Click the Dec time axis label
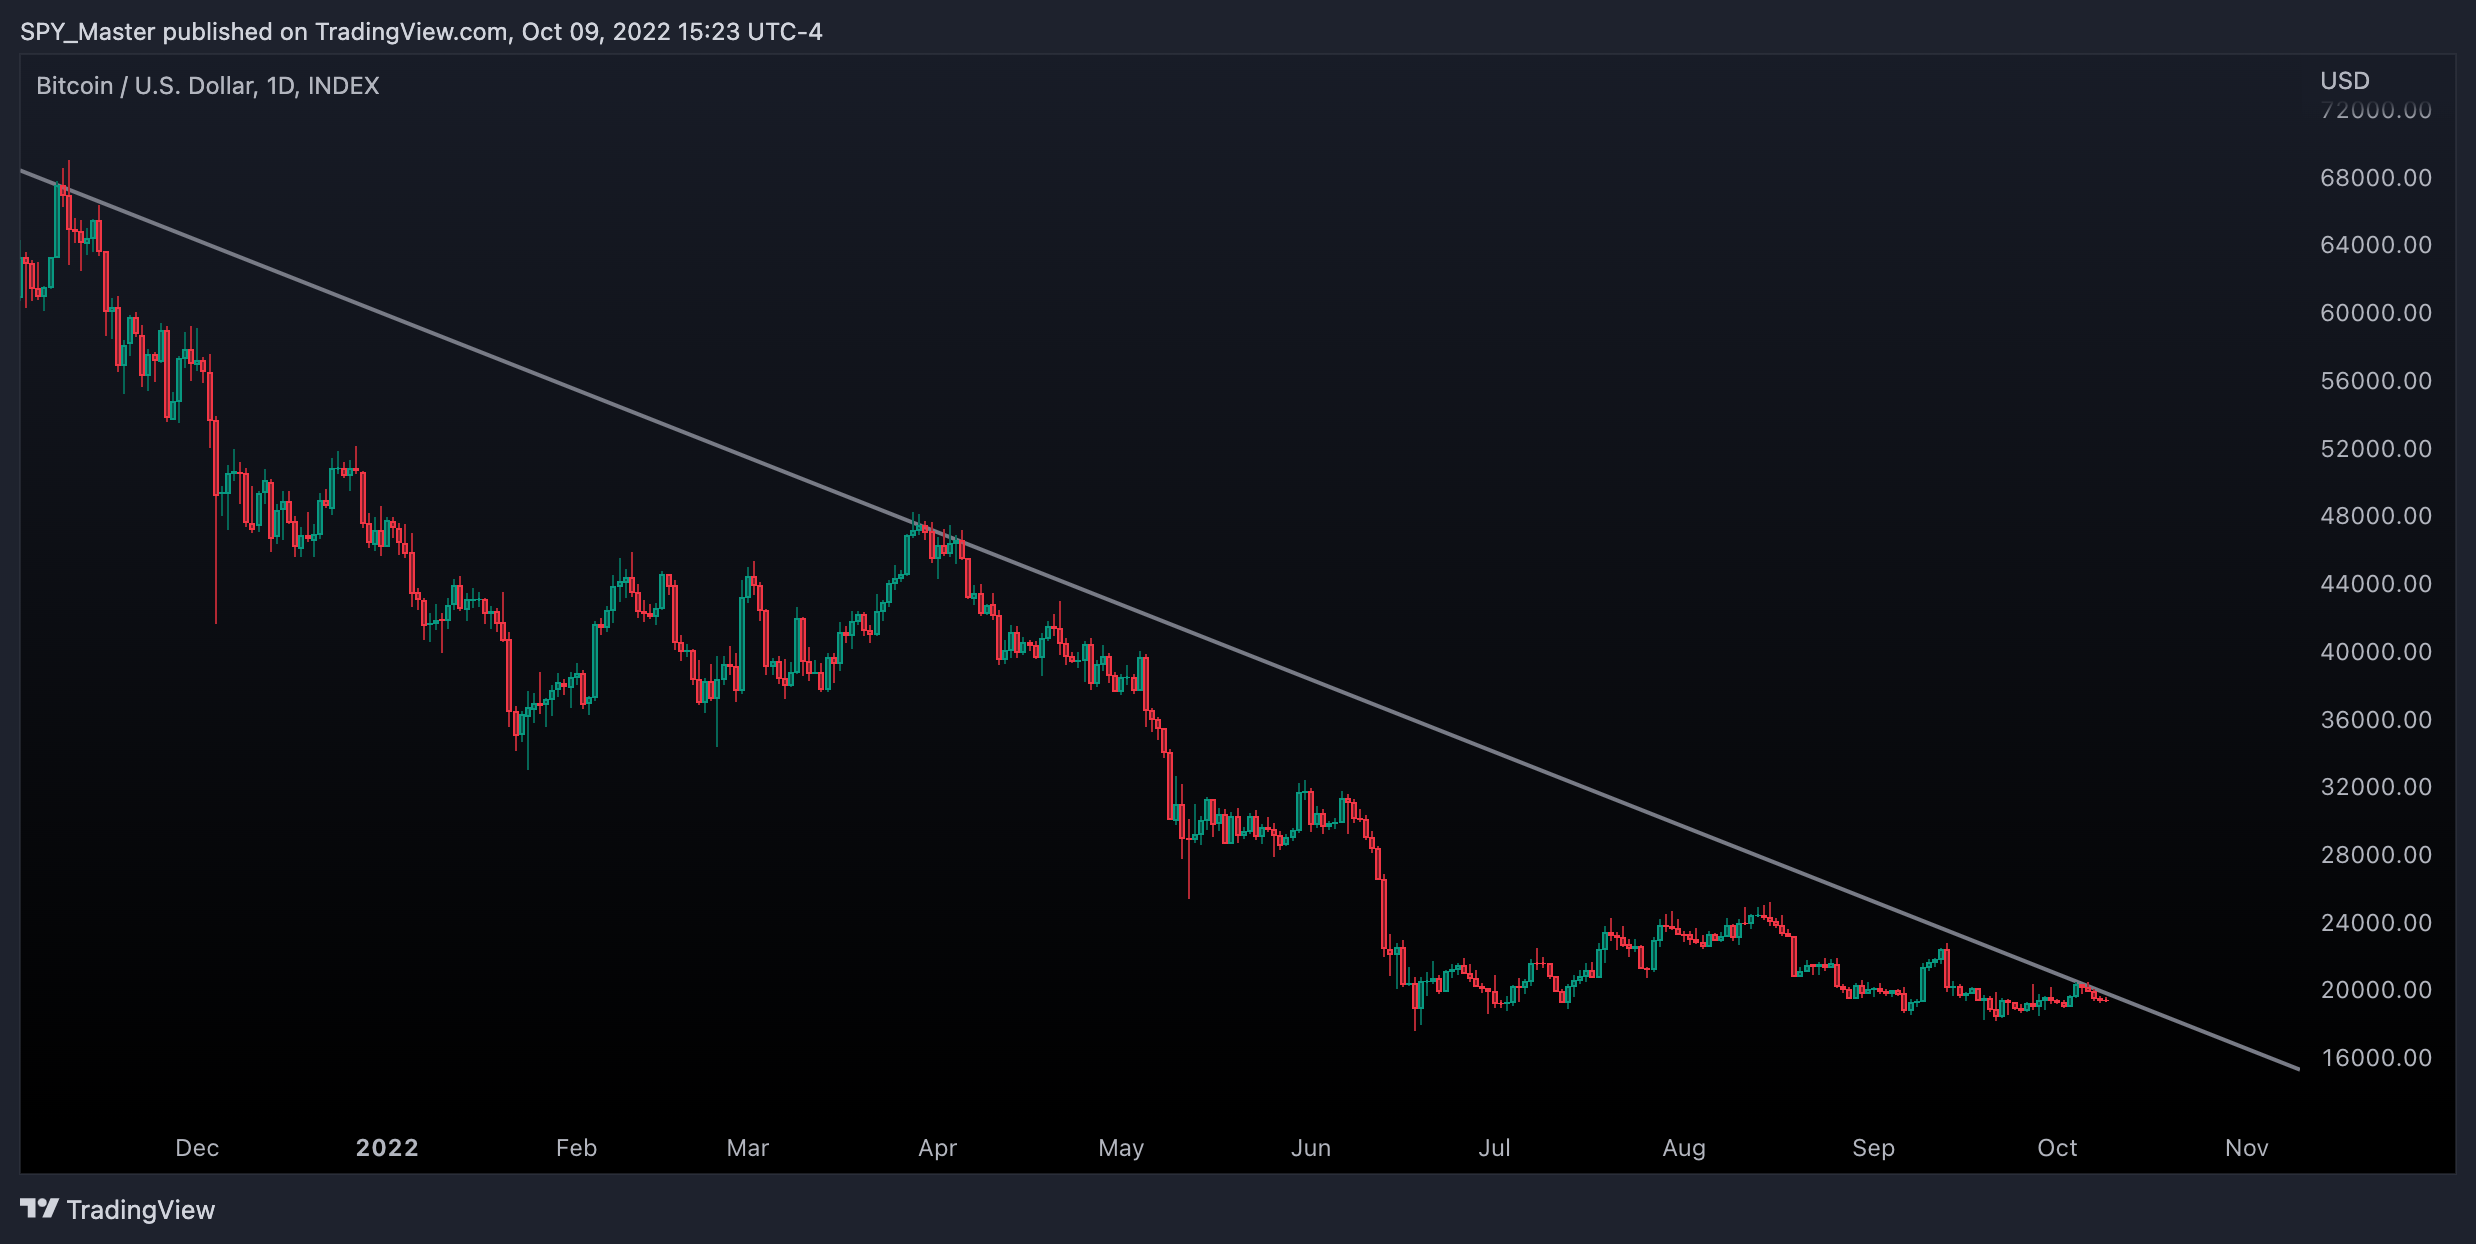2476x1244 pixels. click(197, 1148)
